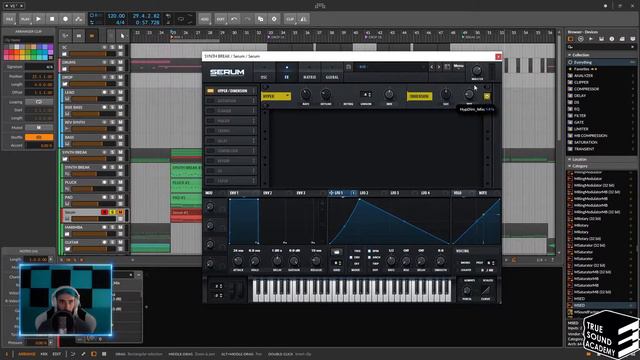Toggle the DIMENSION yellow button
640x360 pixels.
tap(419, 96)
